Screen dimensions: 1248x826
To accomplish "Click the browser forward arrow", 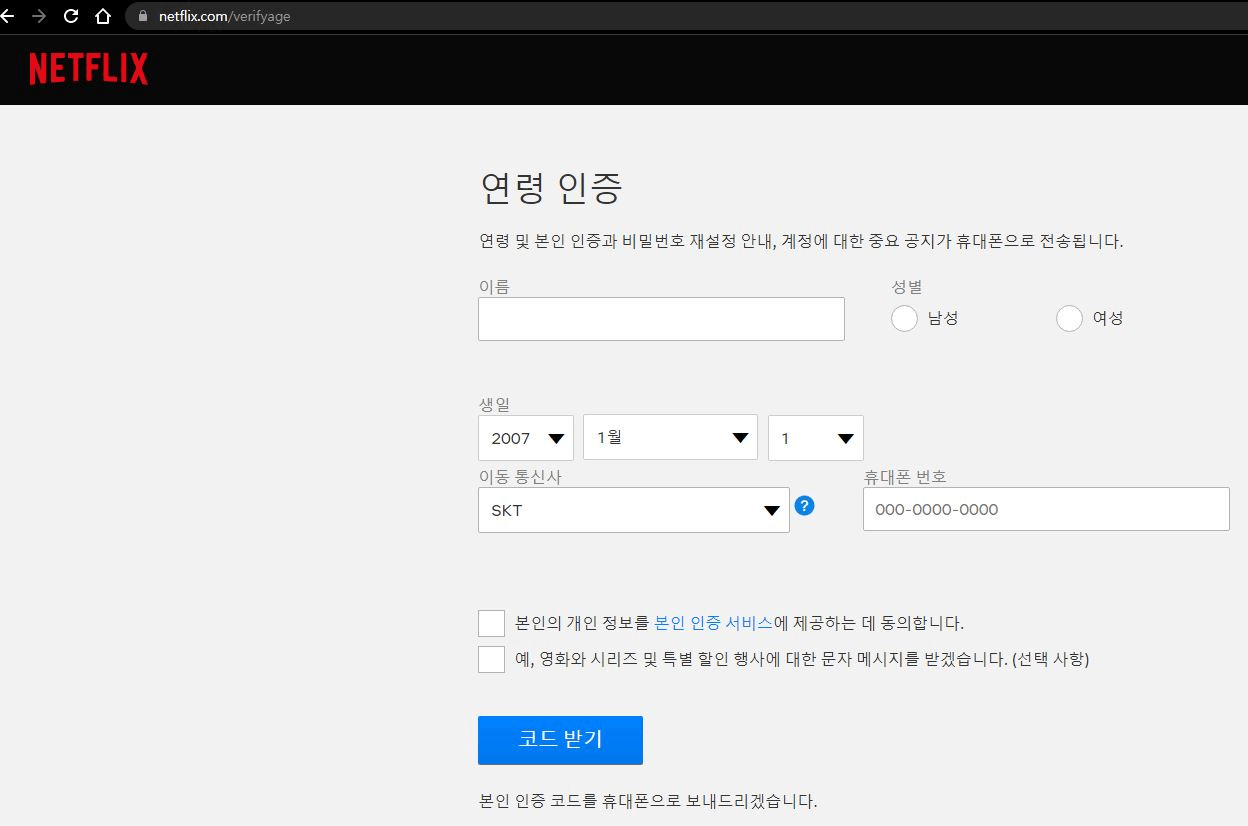I will pos(40,16).
